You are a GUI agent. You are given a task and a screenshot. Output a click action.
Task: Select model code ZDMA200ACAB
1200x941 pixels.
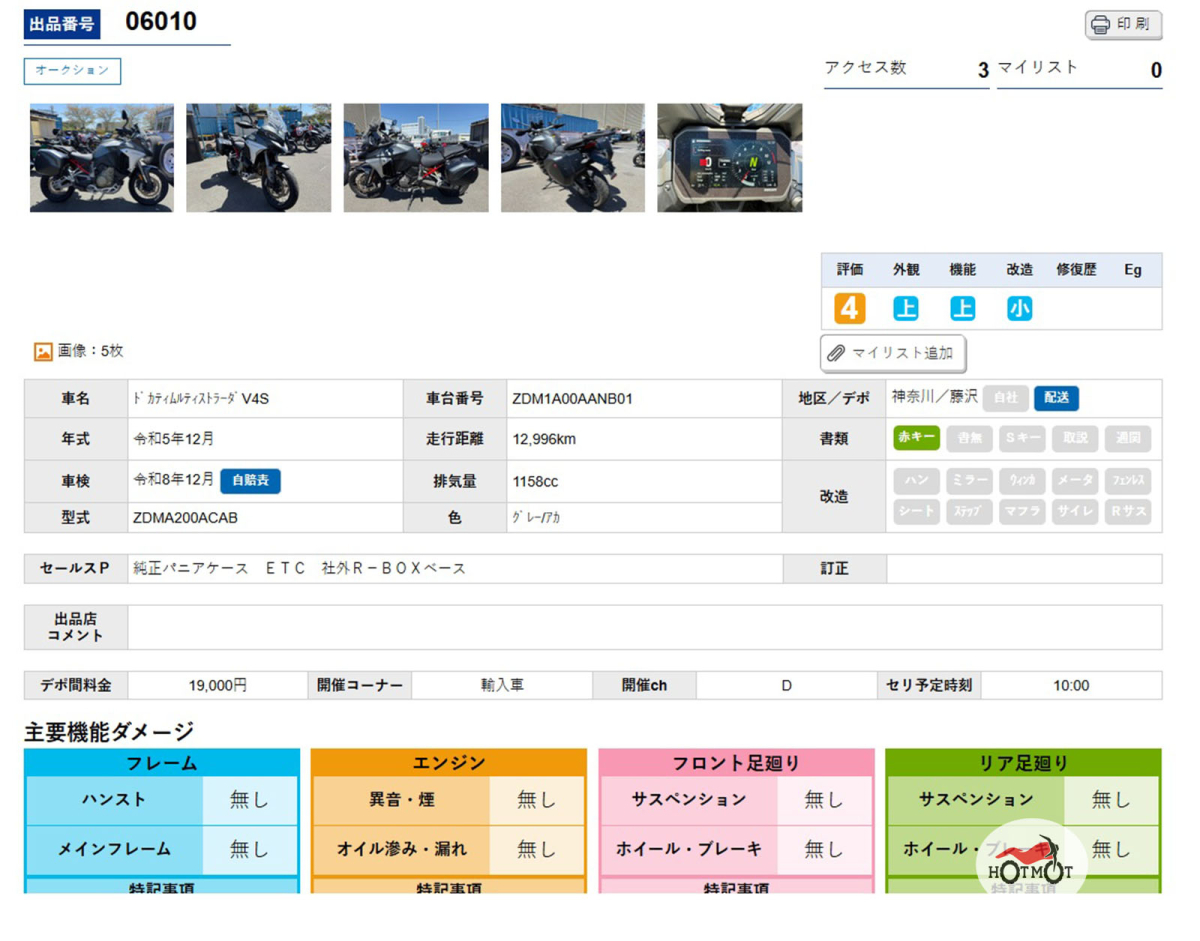185,518
